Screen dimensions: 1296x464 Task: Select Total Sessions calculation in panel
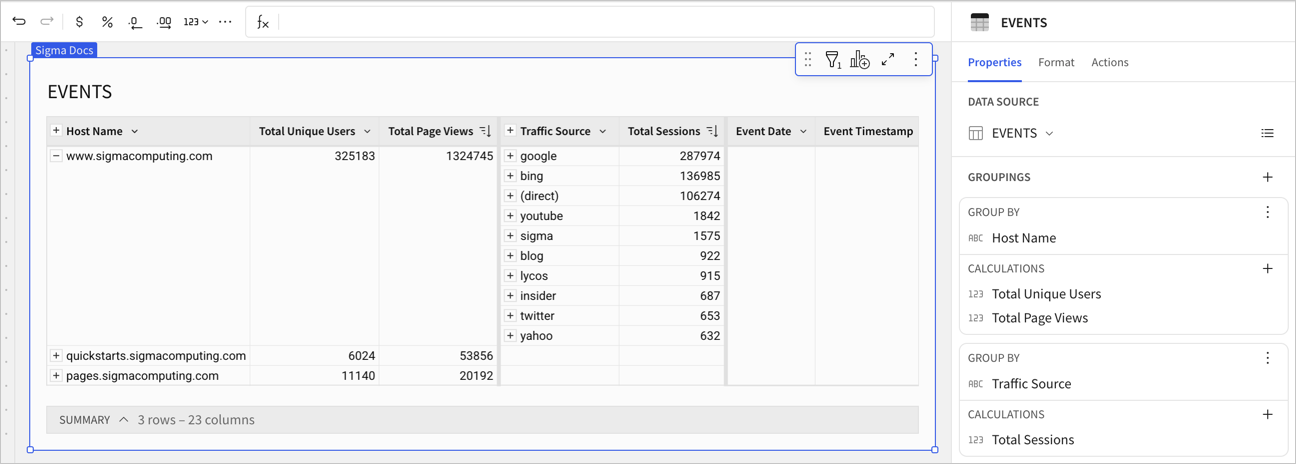click(1033, 440)
